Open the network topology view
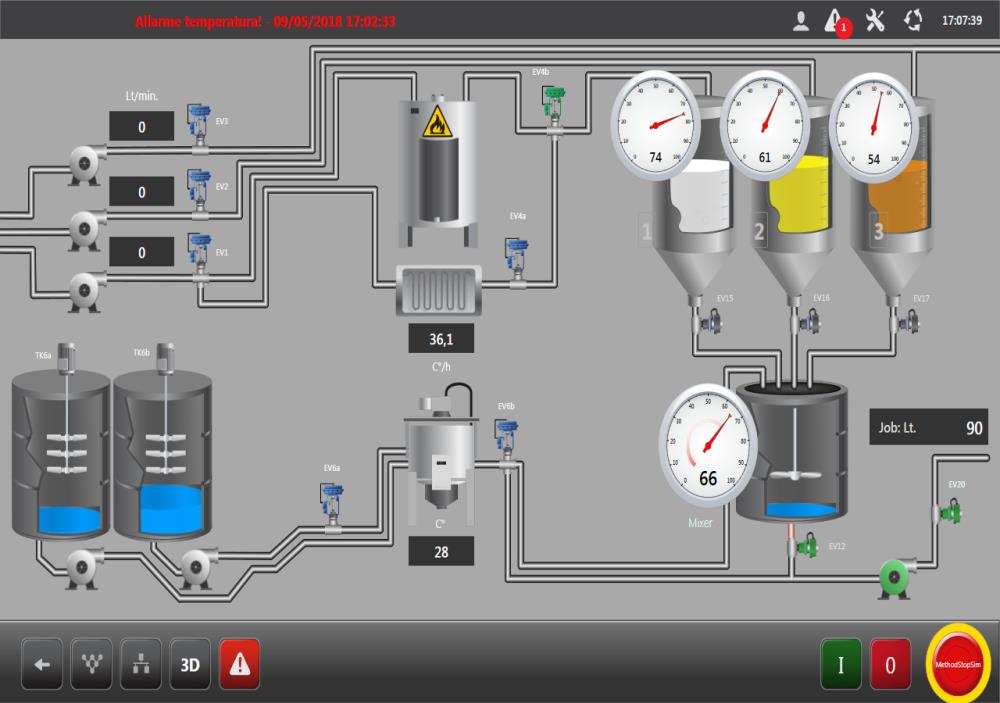The width and height of the screenshot is (1000, 703). (91, 664)
